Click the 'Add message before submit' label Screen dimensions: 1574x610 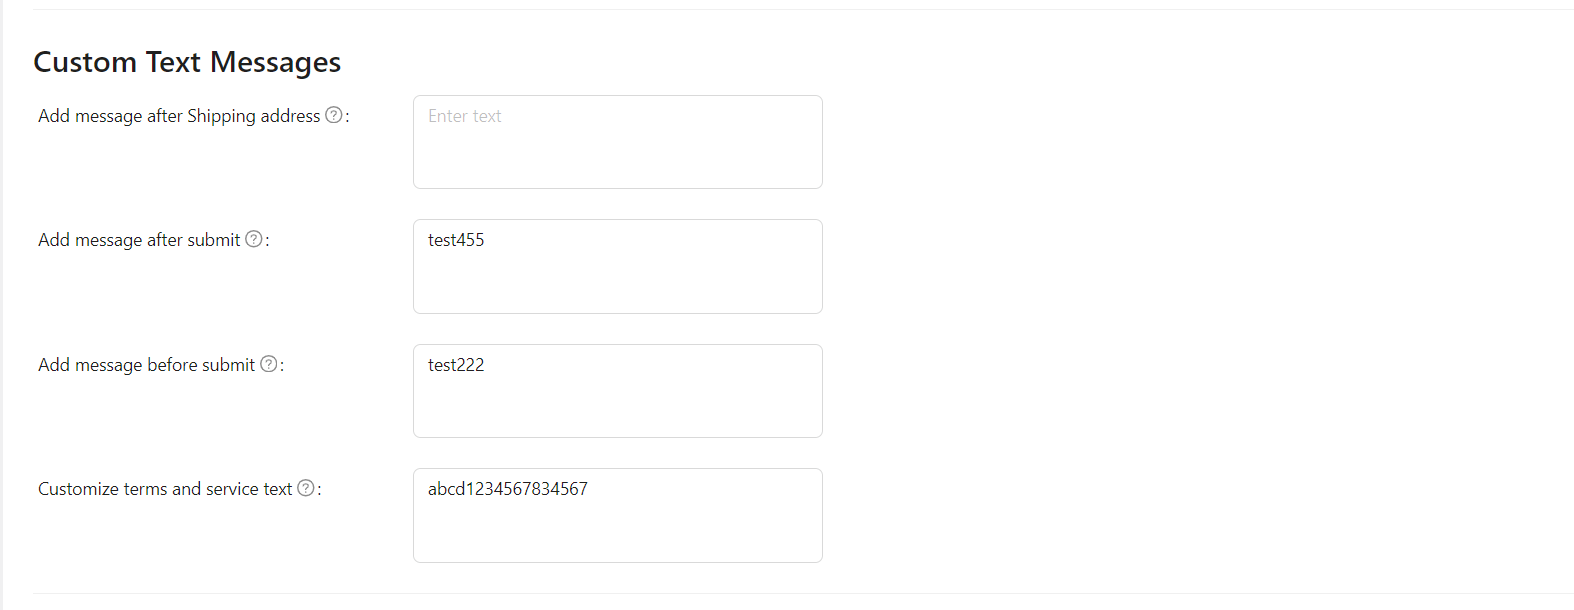pyautogui.click(x=146, y=365)
